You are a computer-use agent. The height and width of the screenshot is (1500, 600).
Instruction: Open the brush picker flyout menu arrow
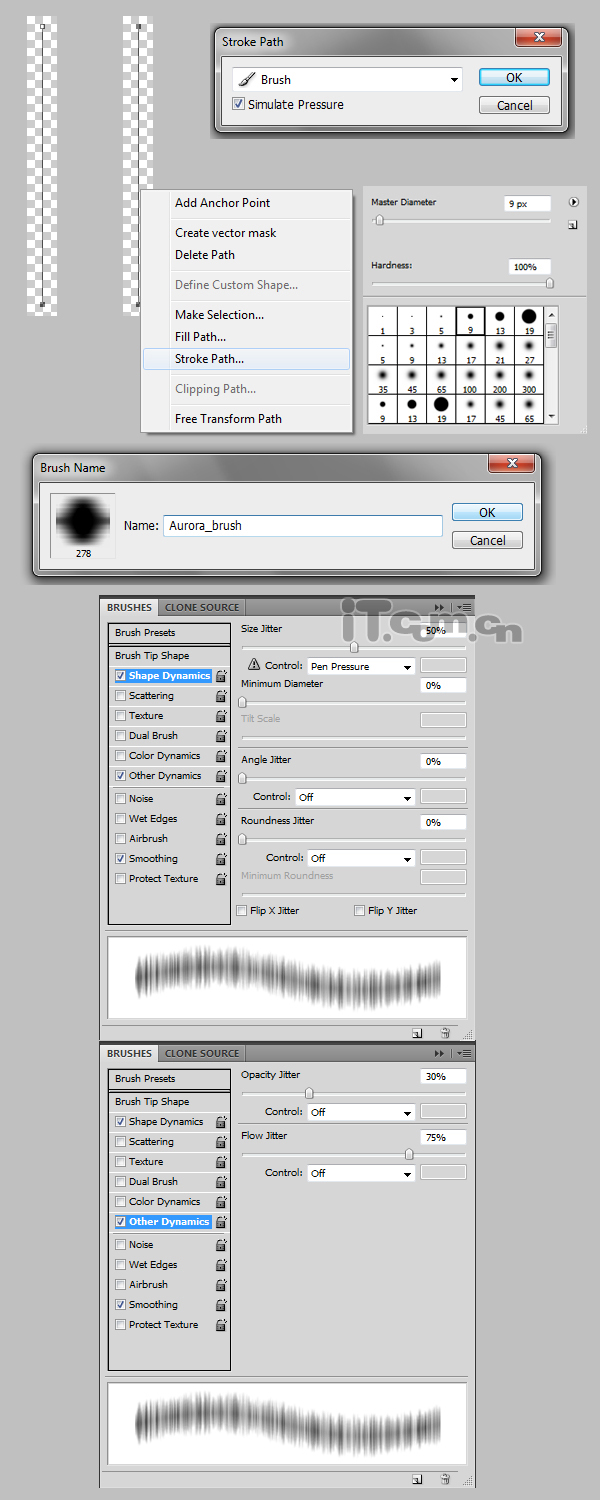(573, 202)
